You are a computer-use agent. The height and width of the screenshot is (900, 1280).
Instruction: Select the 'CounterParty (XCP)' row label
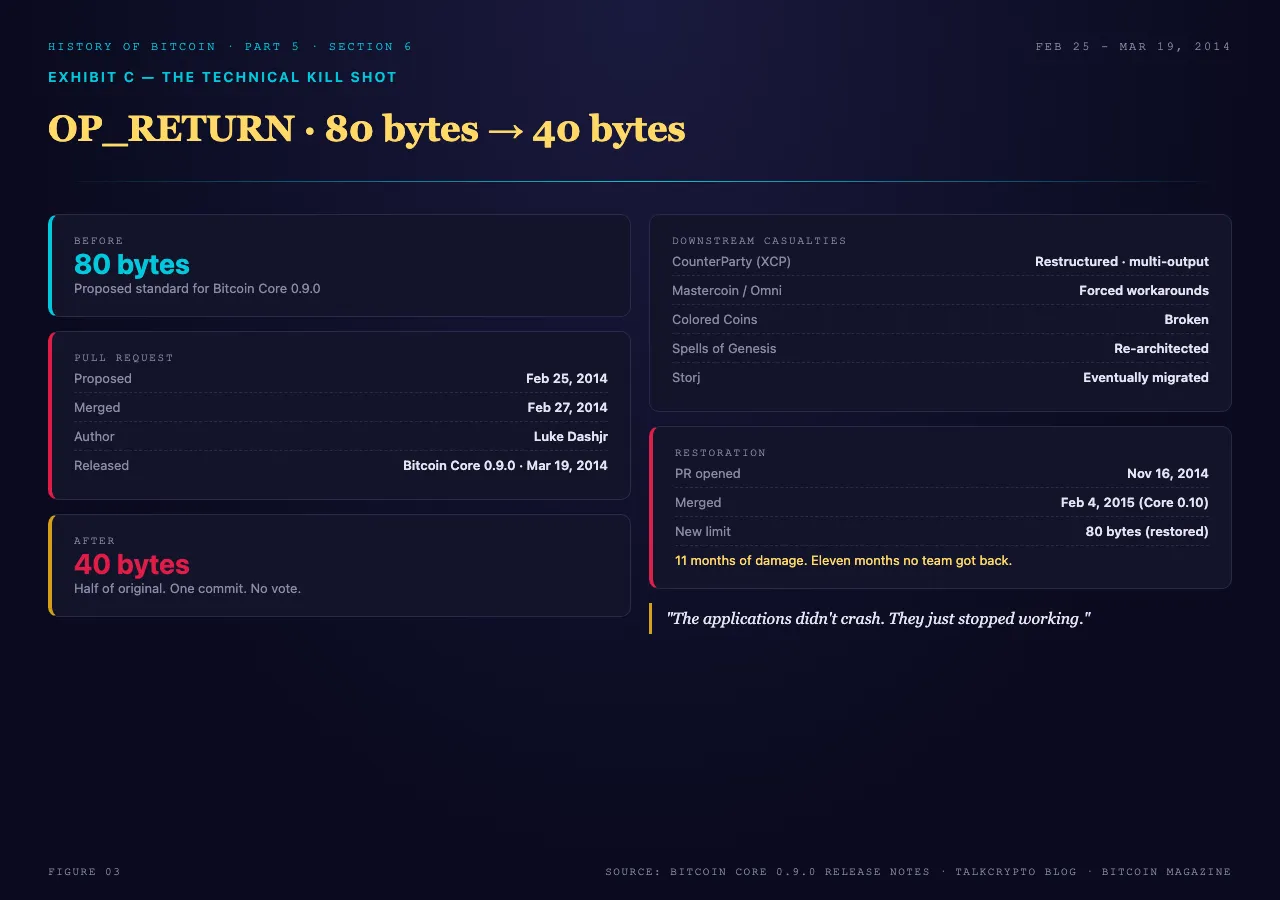(x=731, y=262)
